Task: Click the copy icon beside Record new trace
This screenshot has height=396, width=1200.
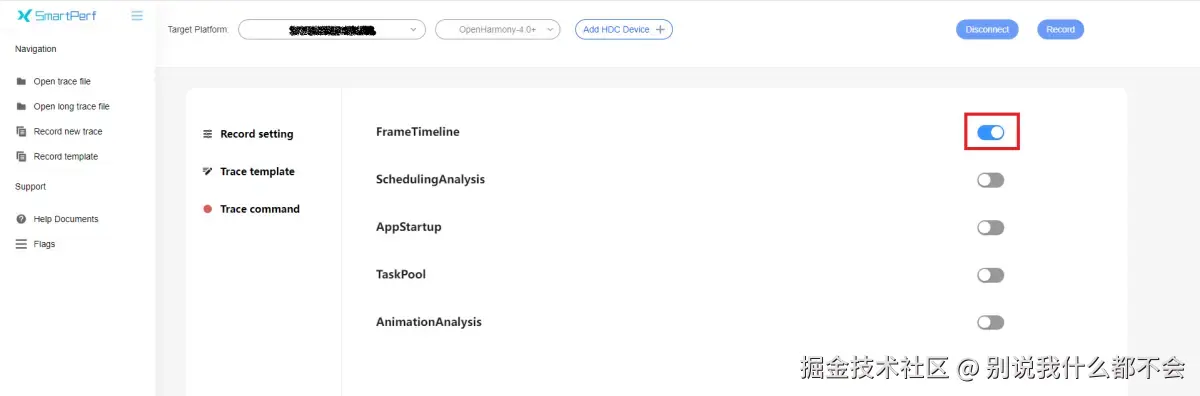Action: pyautogui.click(x=22, y=132)
